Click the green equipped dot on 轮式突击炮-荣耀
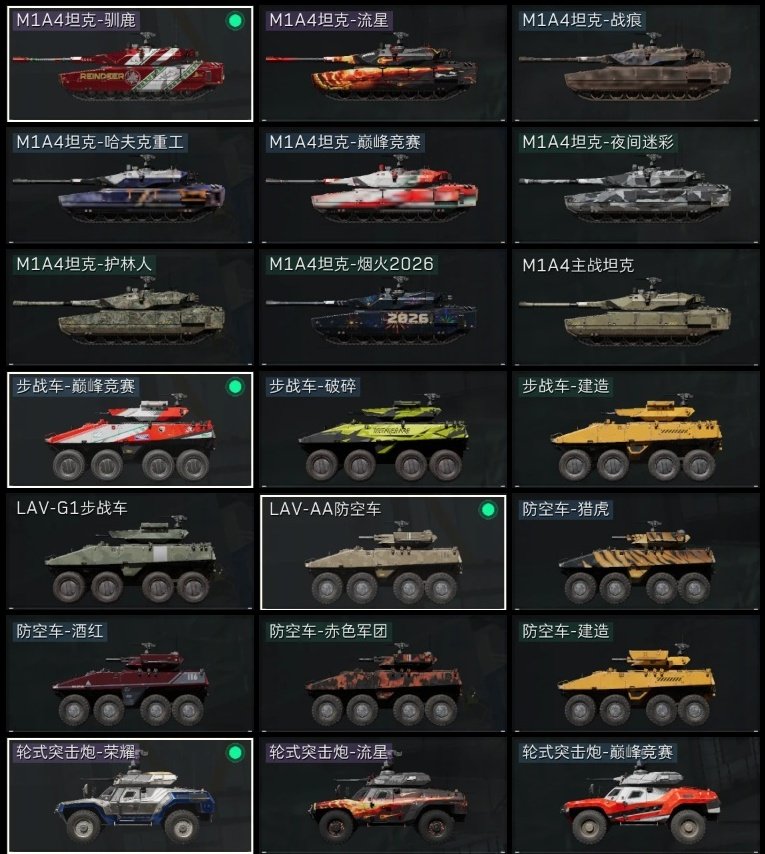Screen dimensions: 765x854 [x=235, y=753]
